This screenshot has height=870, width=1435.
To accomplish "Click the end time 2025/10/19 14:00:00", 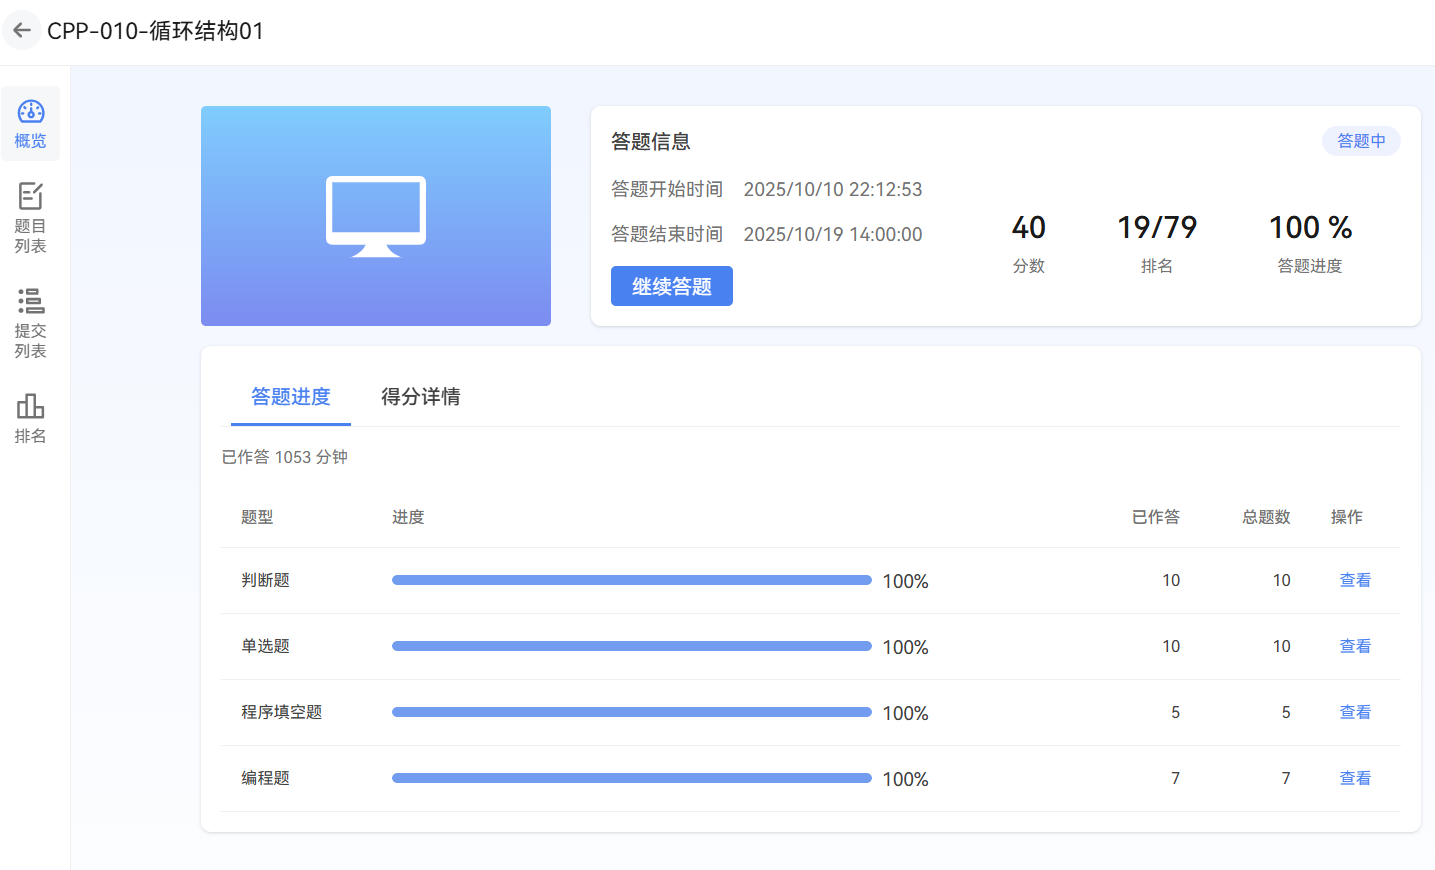I will [833, 234].
